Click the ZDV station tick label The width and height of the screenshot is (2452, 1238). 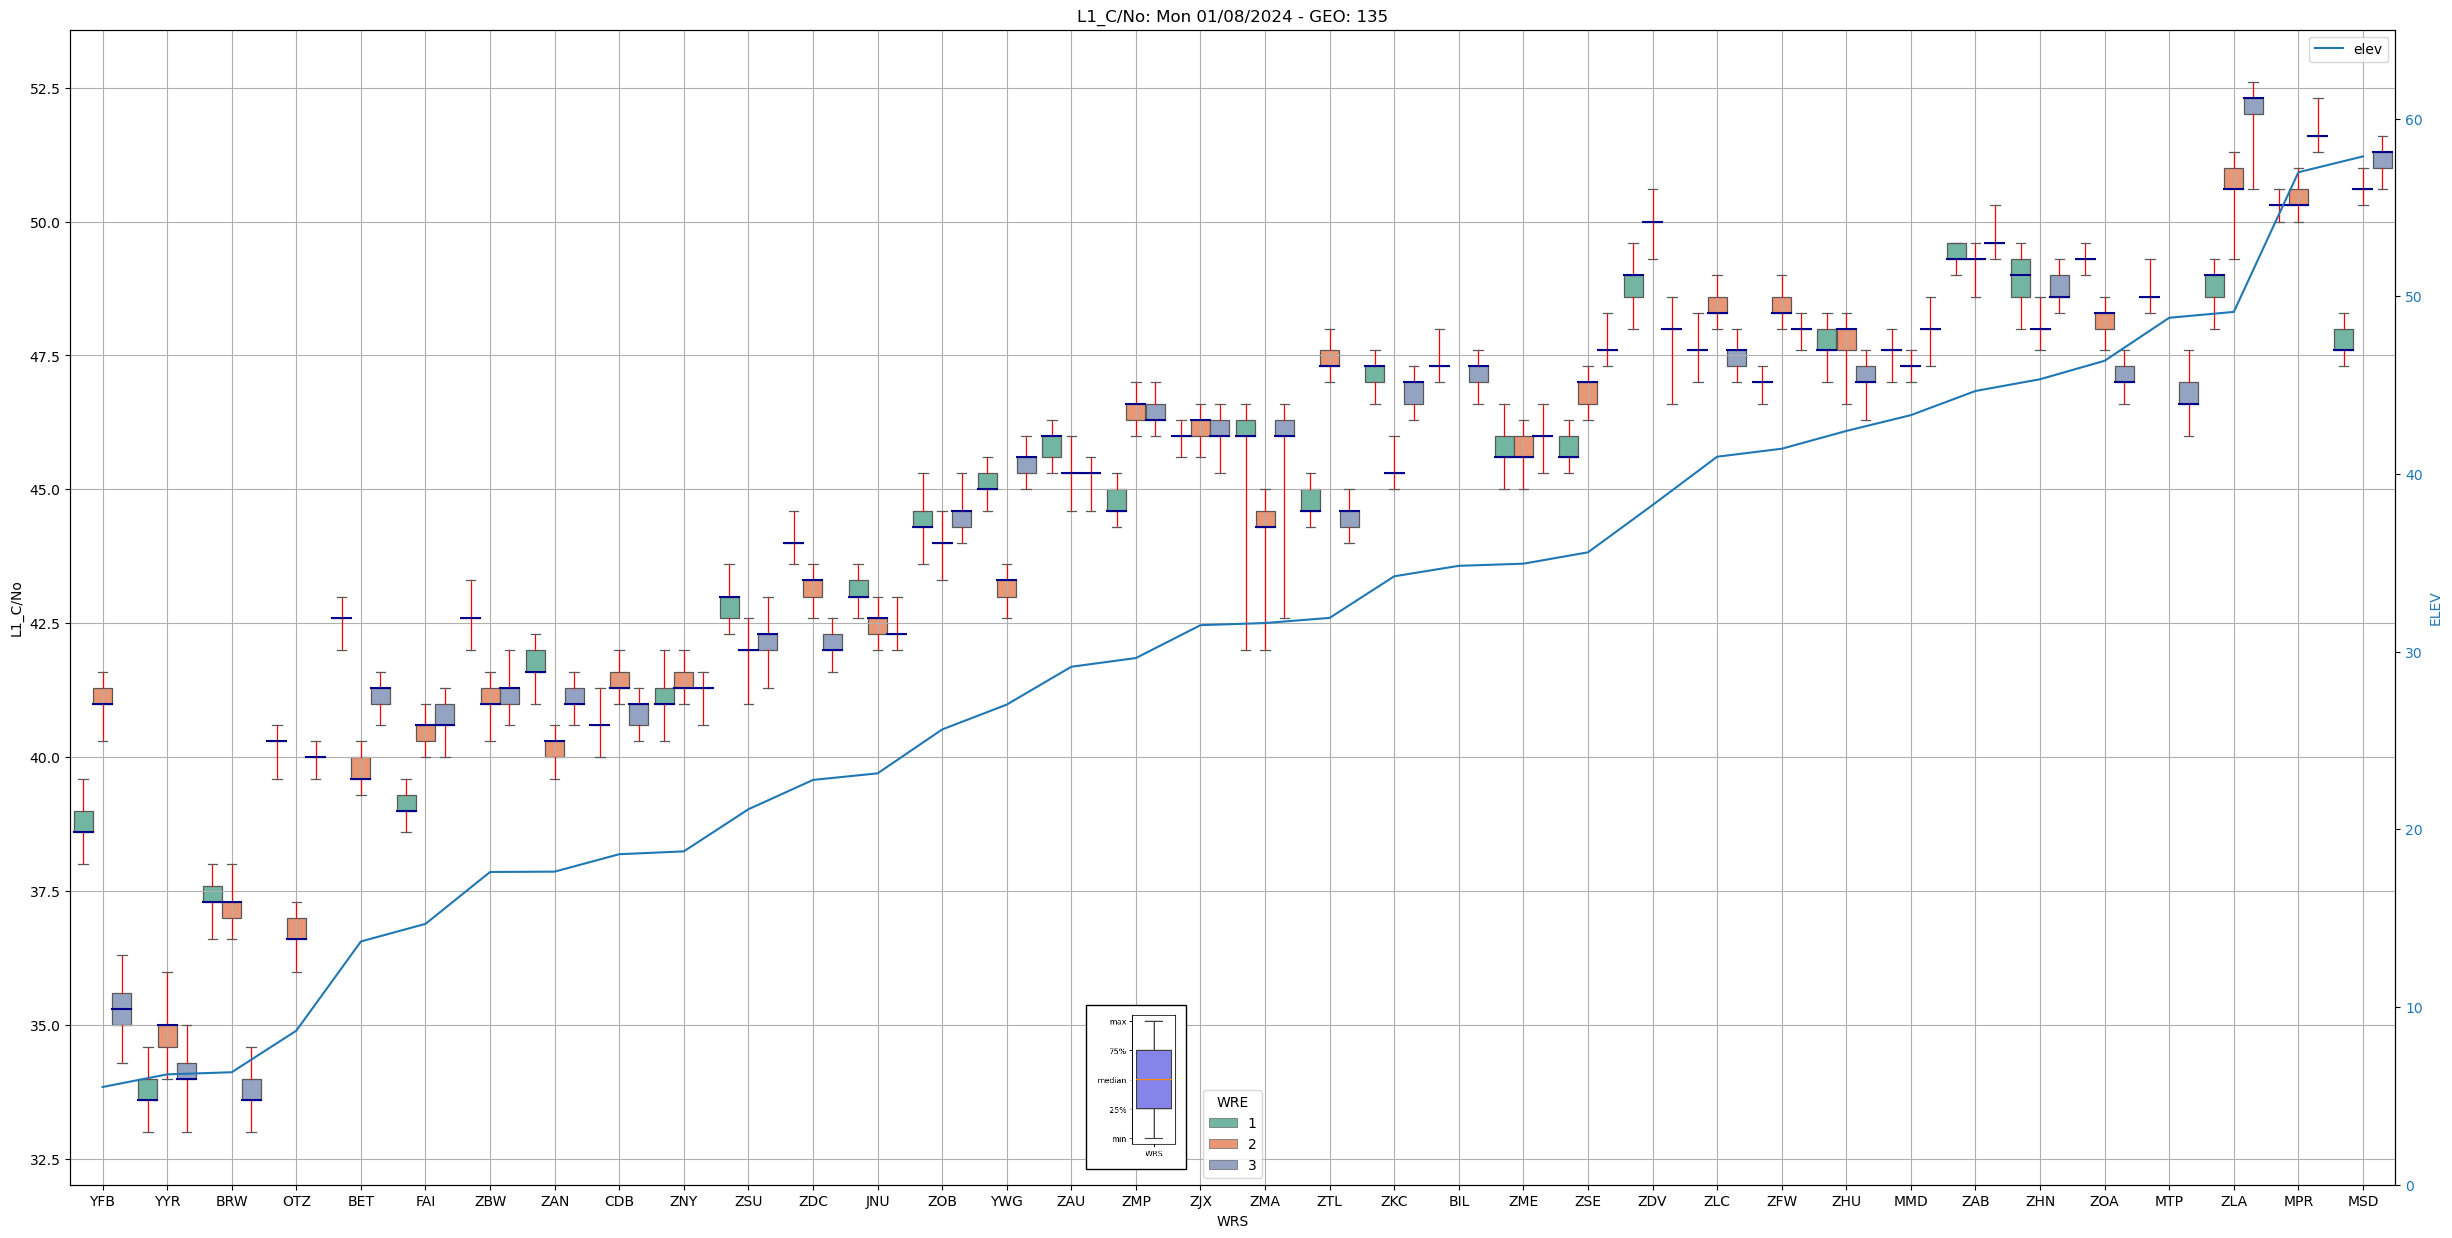point(1652,1201)
